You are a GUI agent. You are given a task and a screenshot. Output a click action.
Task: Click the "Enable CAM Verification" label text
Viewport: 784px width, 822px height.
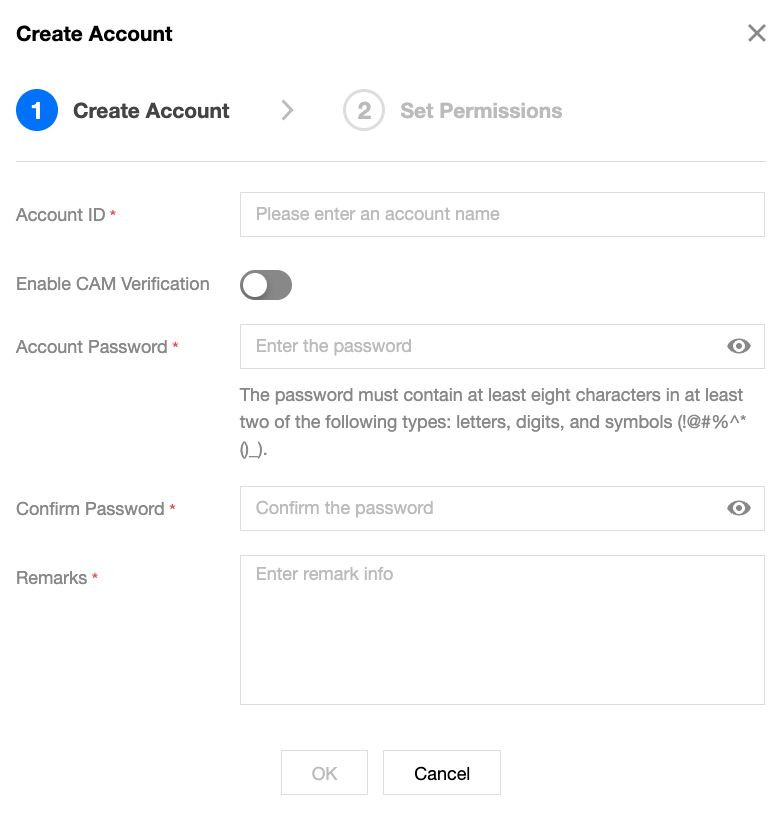point(113,284)
